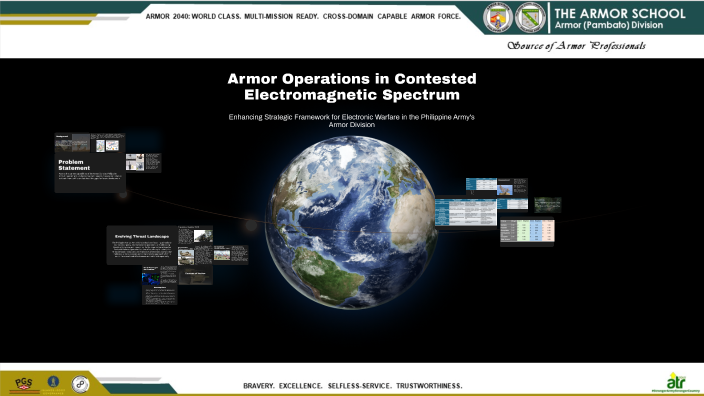Image resolution: width=704 pixels, height=396 pixels.
Task: Click the green atr logo
Action: point(676,382)
